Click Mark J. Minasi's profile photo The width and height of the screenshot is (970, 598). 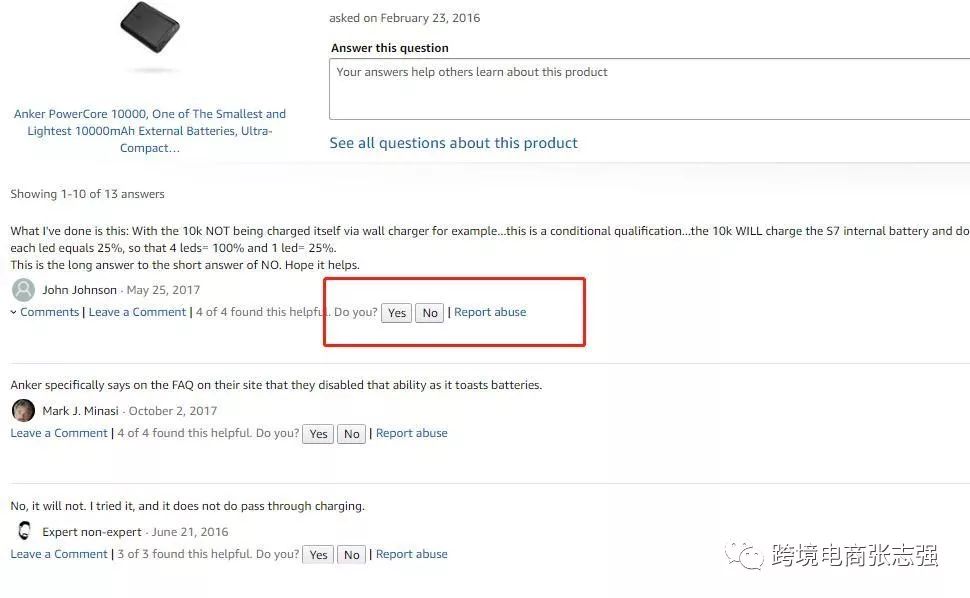23,410
